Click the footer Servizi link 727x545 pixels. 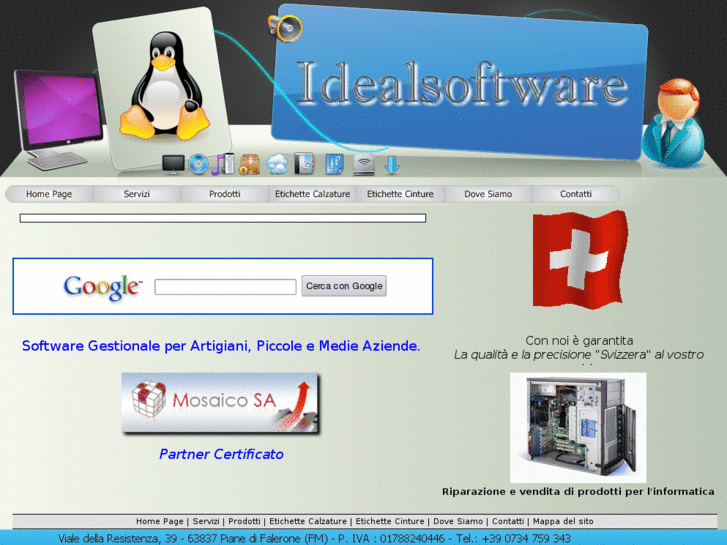coord(206,521)
